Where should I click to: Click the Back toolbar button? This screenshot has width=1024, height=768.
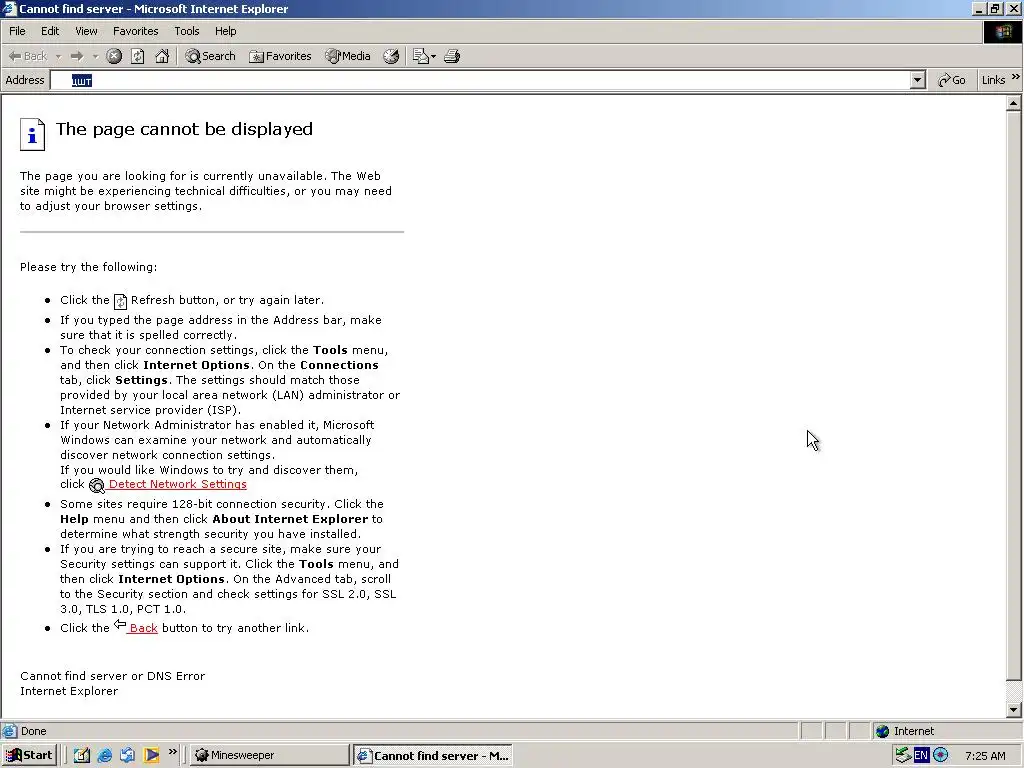point(27,56)
